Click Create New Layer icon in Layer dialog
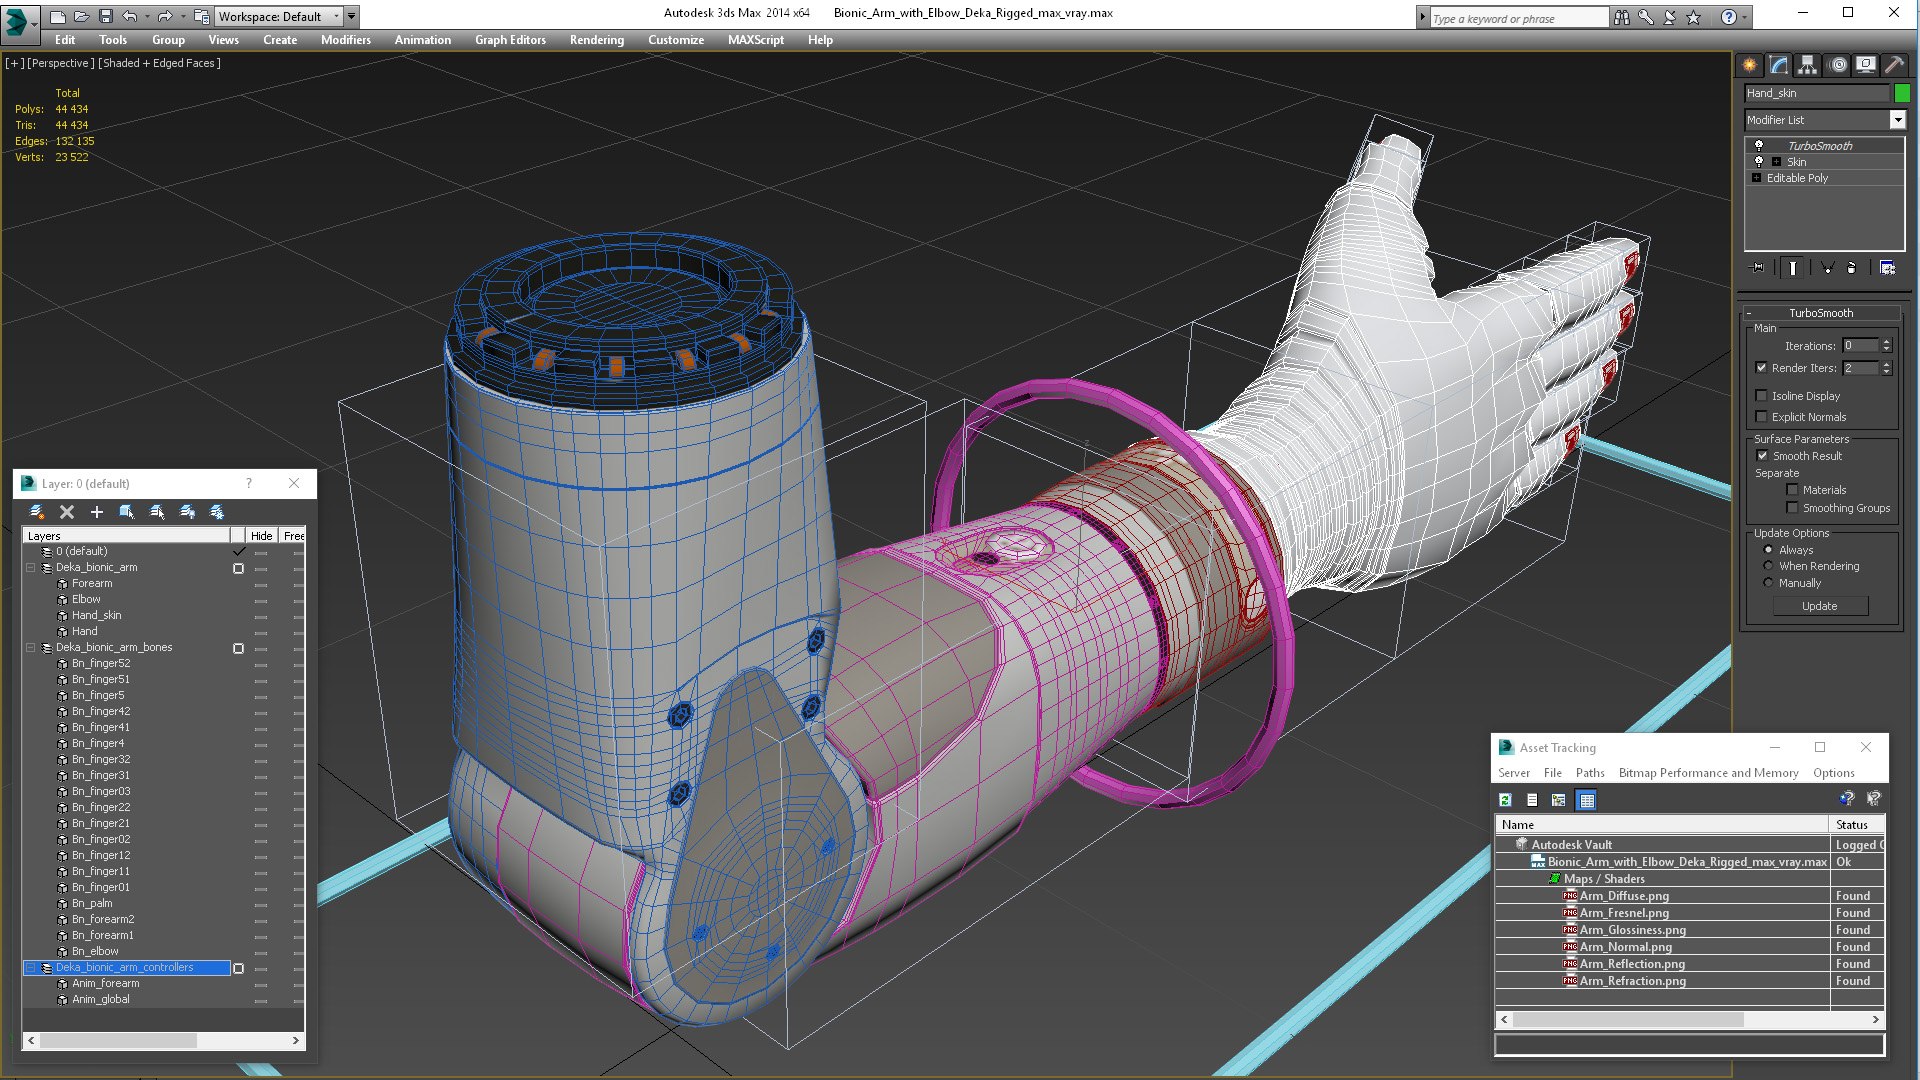 [37, 512]
